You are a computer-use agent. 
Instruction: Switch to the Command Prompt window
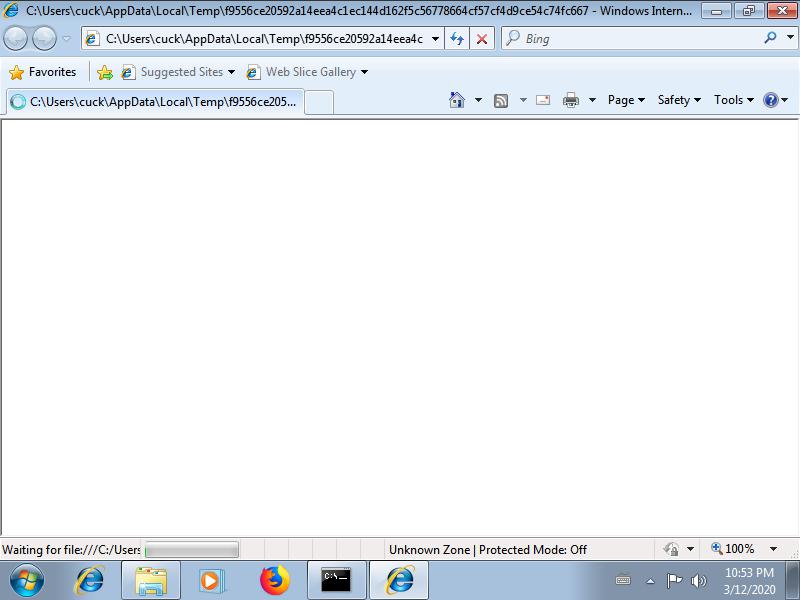(x=336, y=580)
